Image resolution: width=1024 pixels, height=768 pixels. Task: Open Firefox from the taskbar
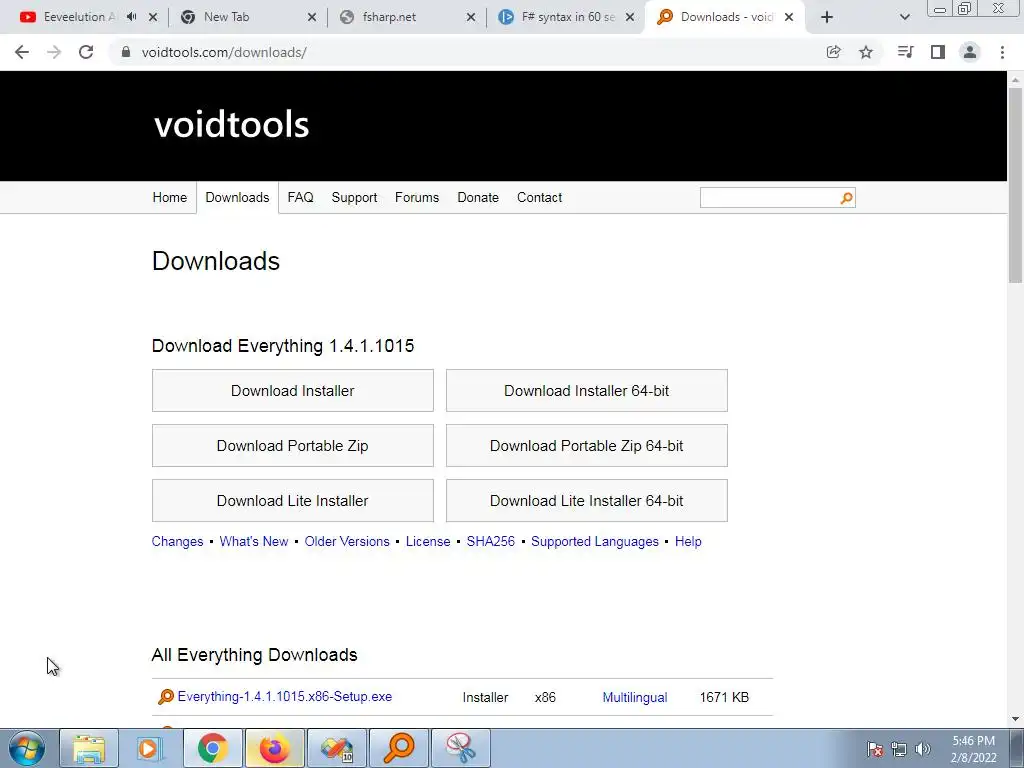274,748
